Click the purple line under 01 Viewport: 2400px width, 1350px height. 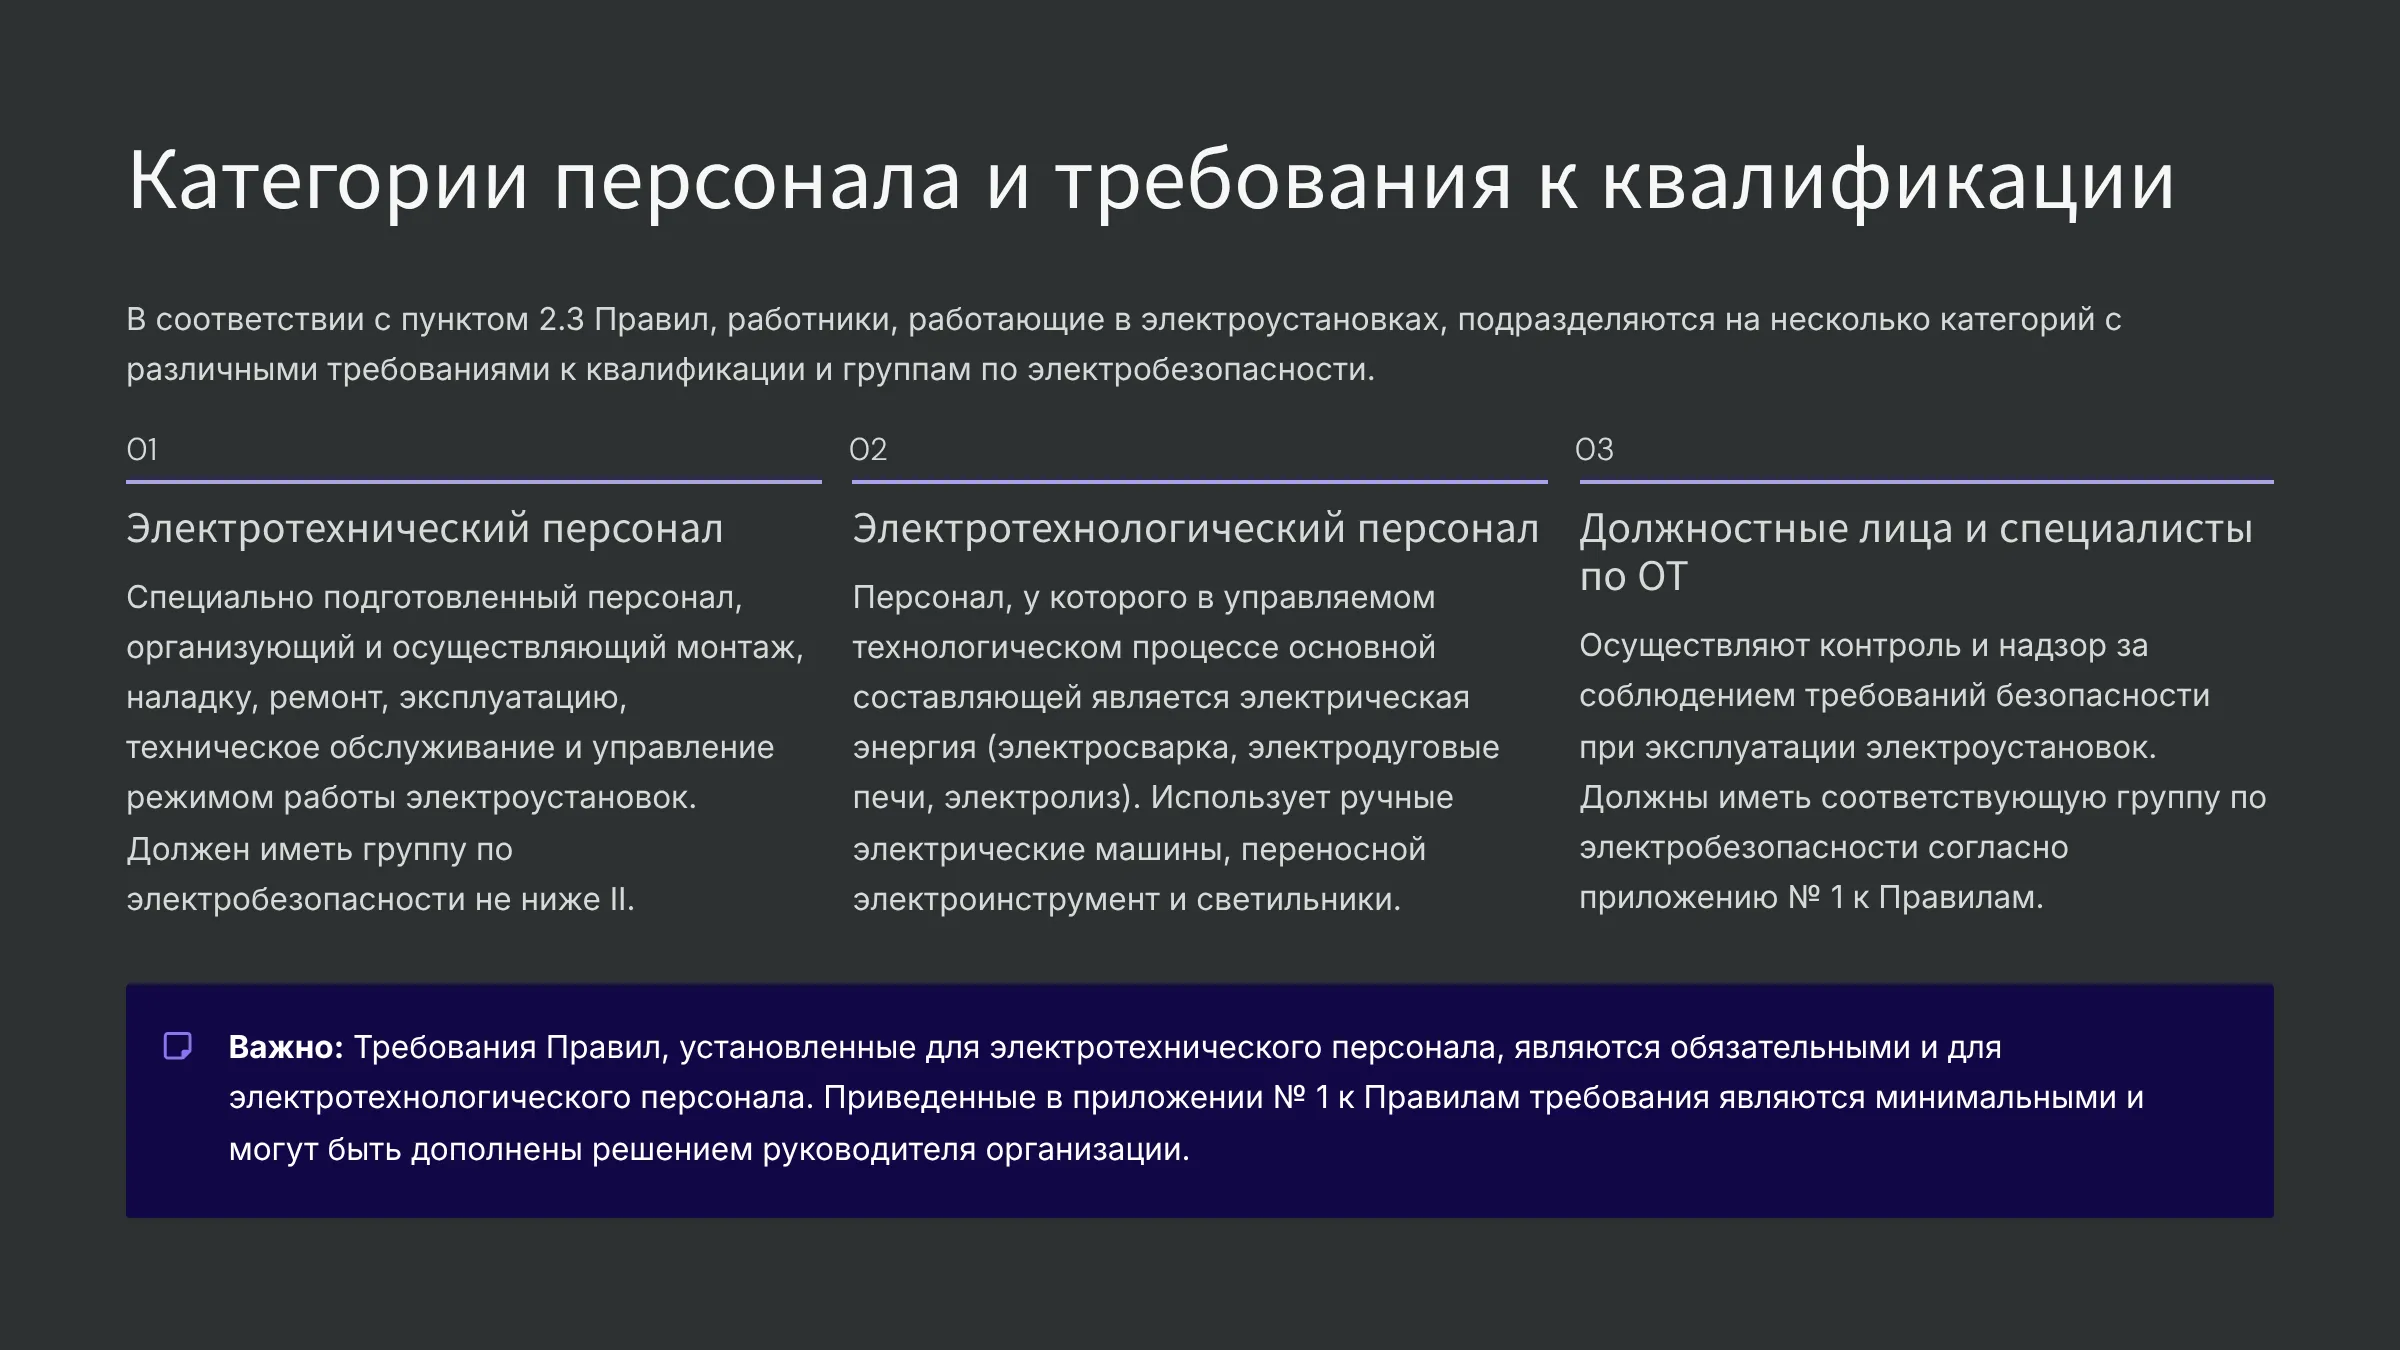pos(473,482)
